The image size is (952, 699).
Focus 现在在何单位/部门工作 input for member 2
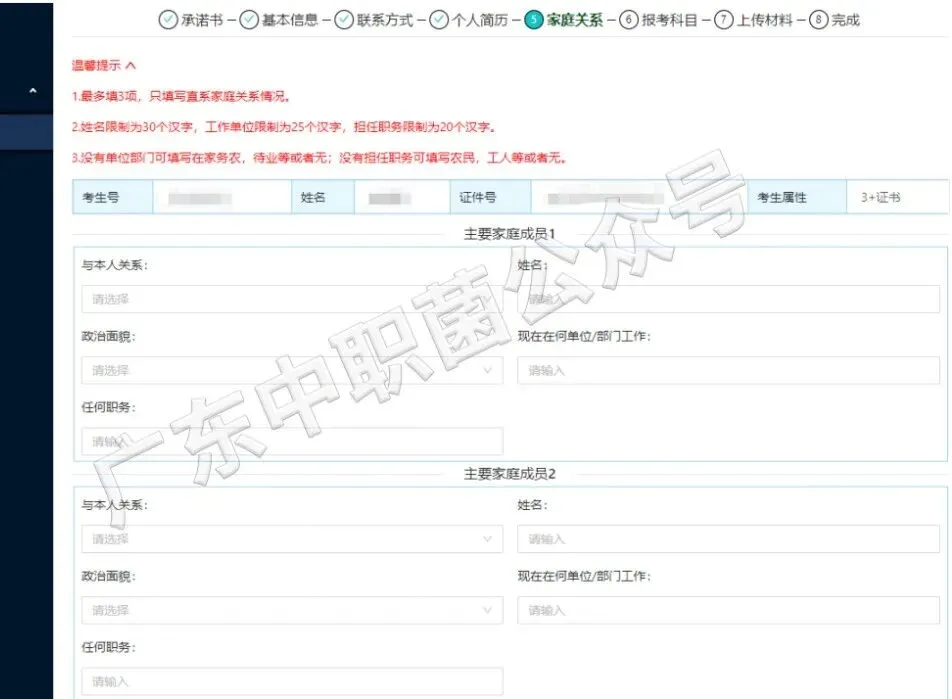[x=729, y=610]
